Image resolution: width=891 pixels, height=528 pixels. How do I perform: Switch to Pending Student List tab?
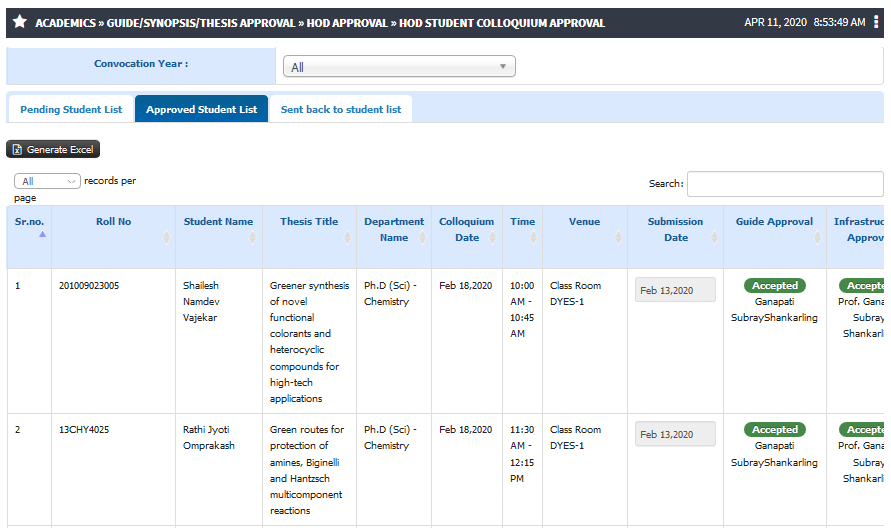[x=71, y=109]
